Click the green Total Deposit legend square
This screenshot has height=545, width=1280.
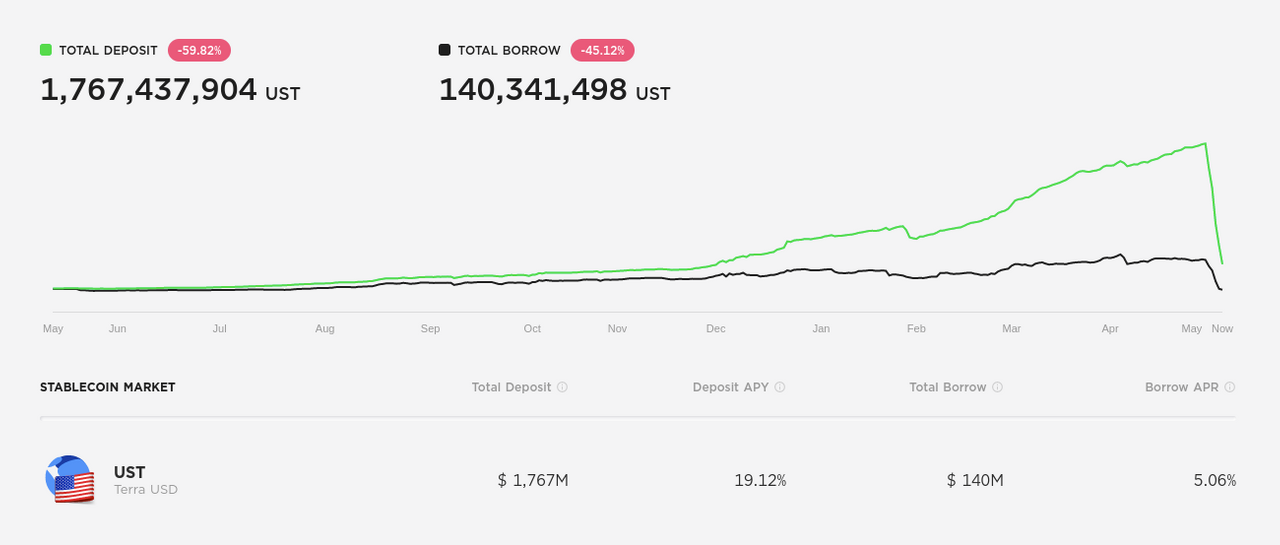coord(46,50)
